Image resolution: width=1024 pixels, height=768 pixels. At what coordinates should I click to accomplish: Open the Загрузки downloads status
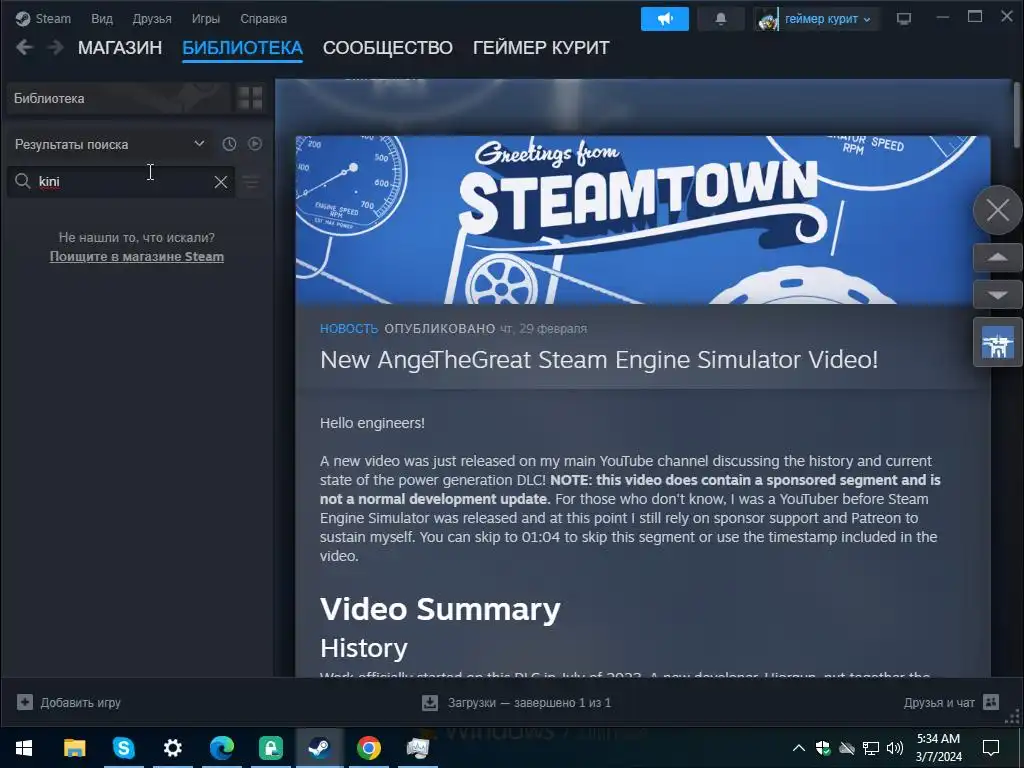[x=517, y=703]
